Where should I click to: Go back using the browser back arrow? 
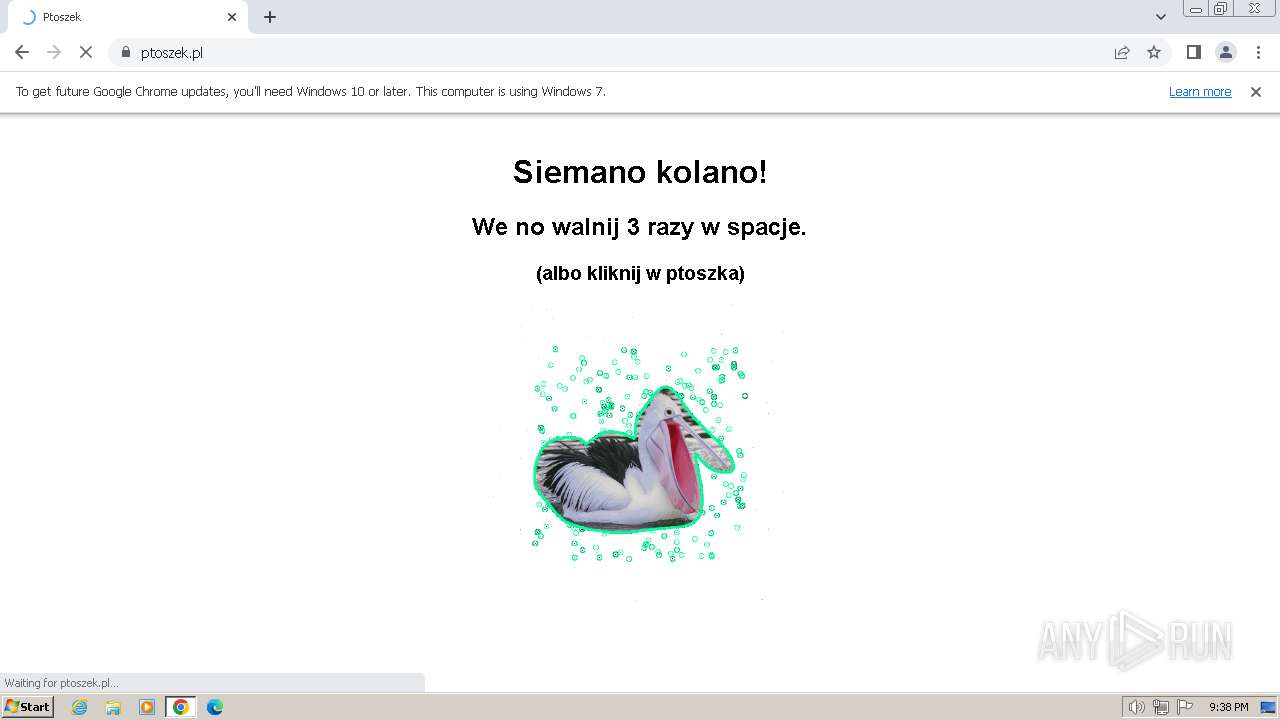coord(22,52)
